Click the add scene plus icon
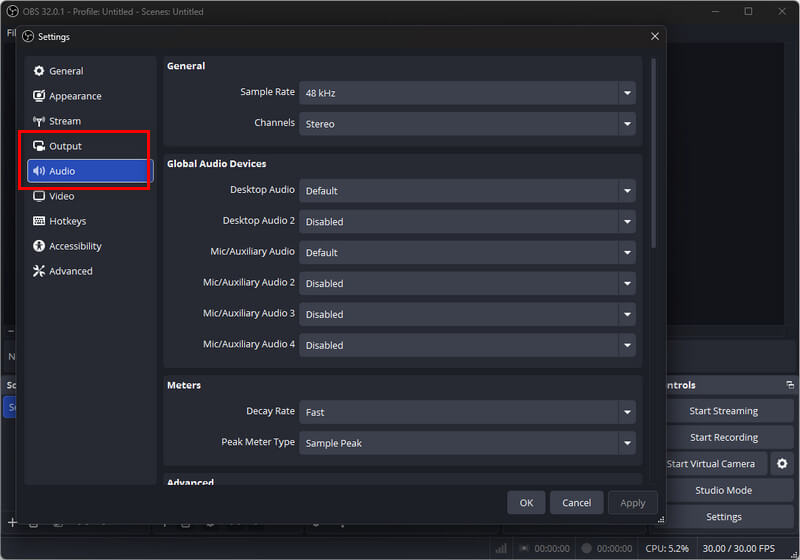Screen dimensions: 800x560 [12, 522]
